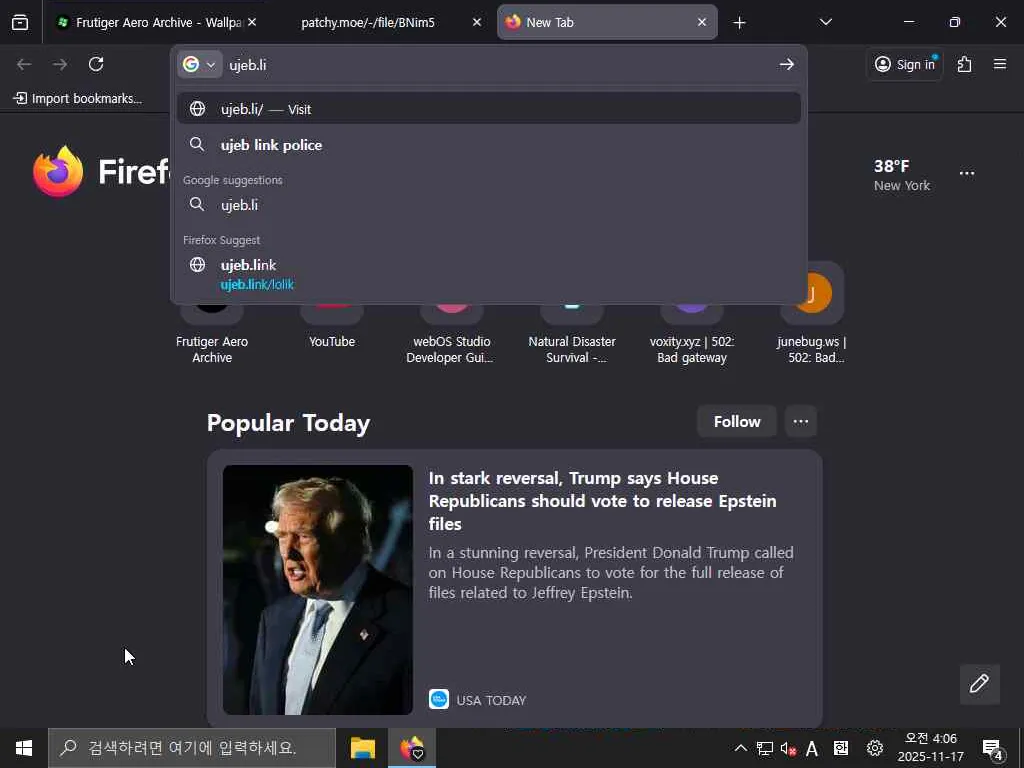Toggle the 'A' IME input mode indicator
Viewport: 1024px width, 768px height.
[812, 748]
